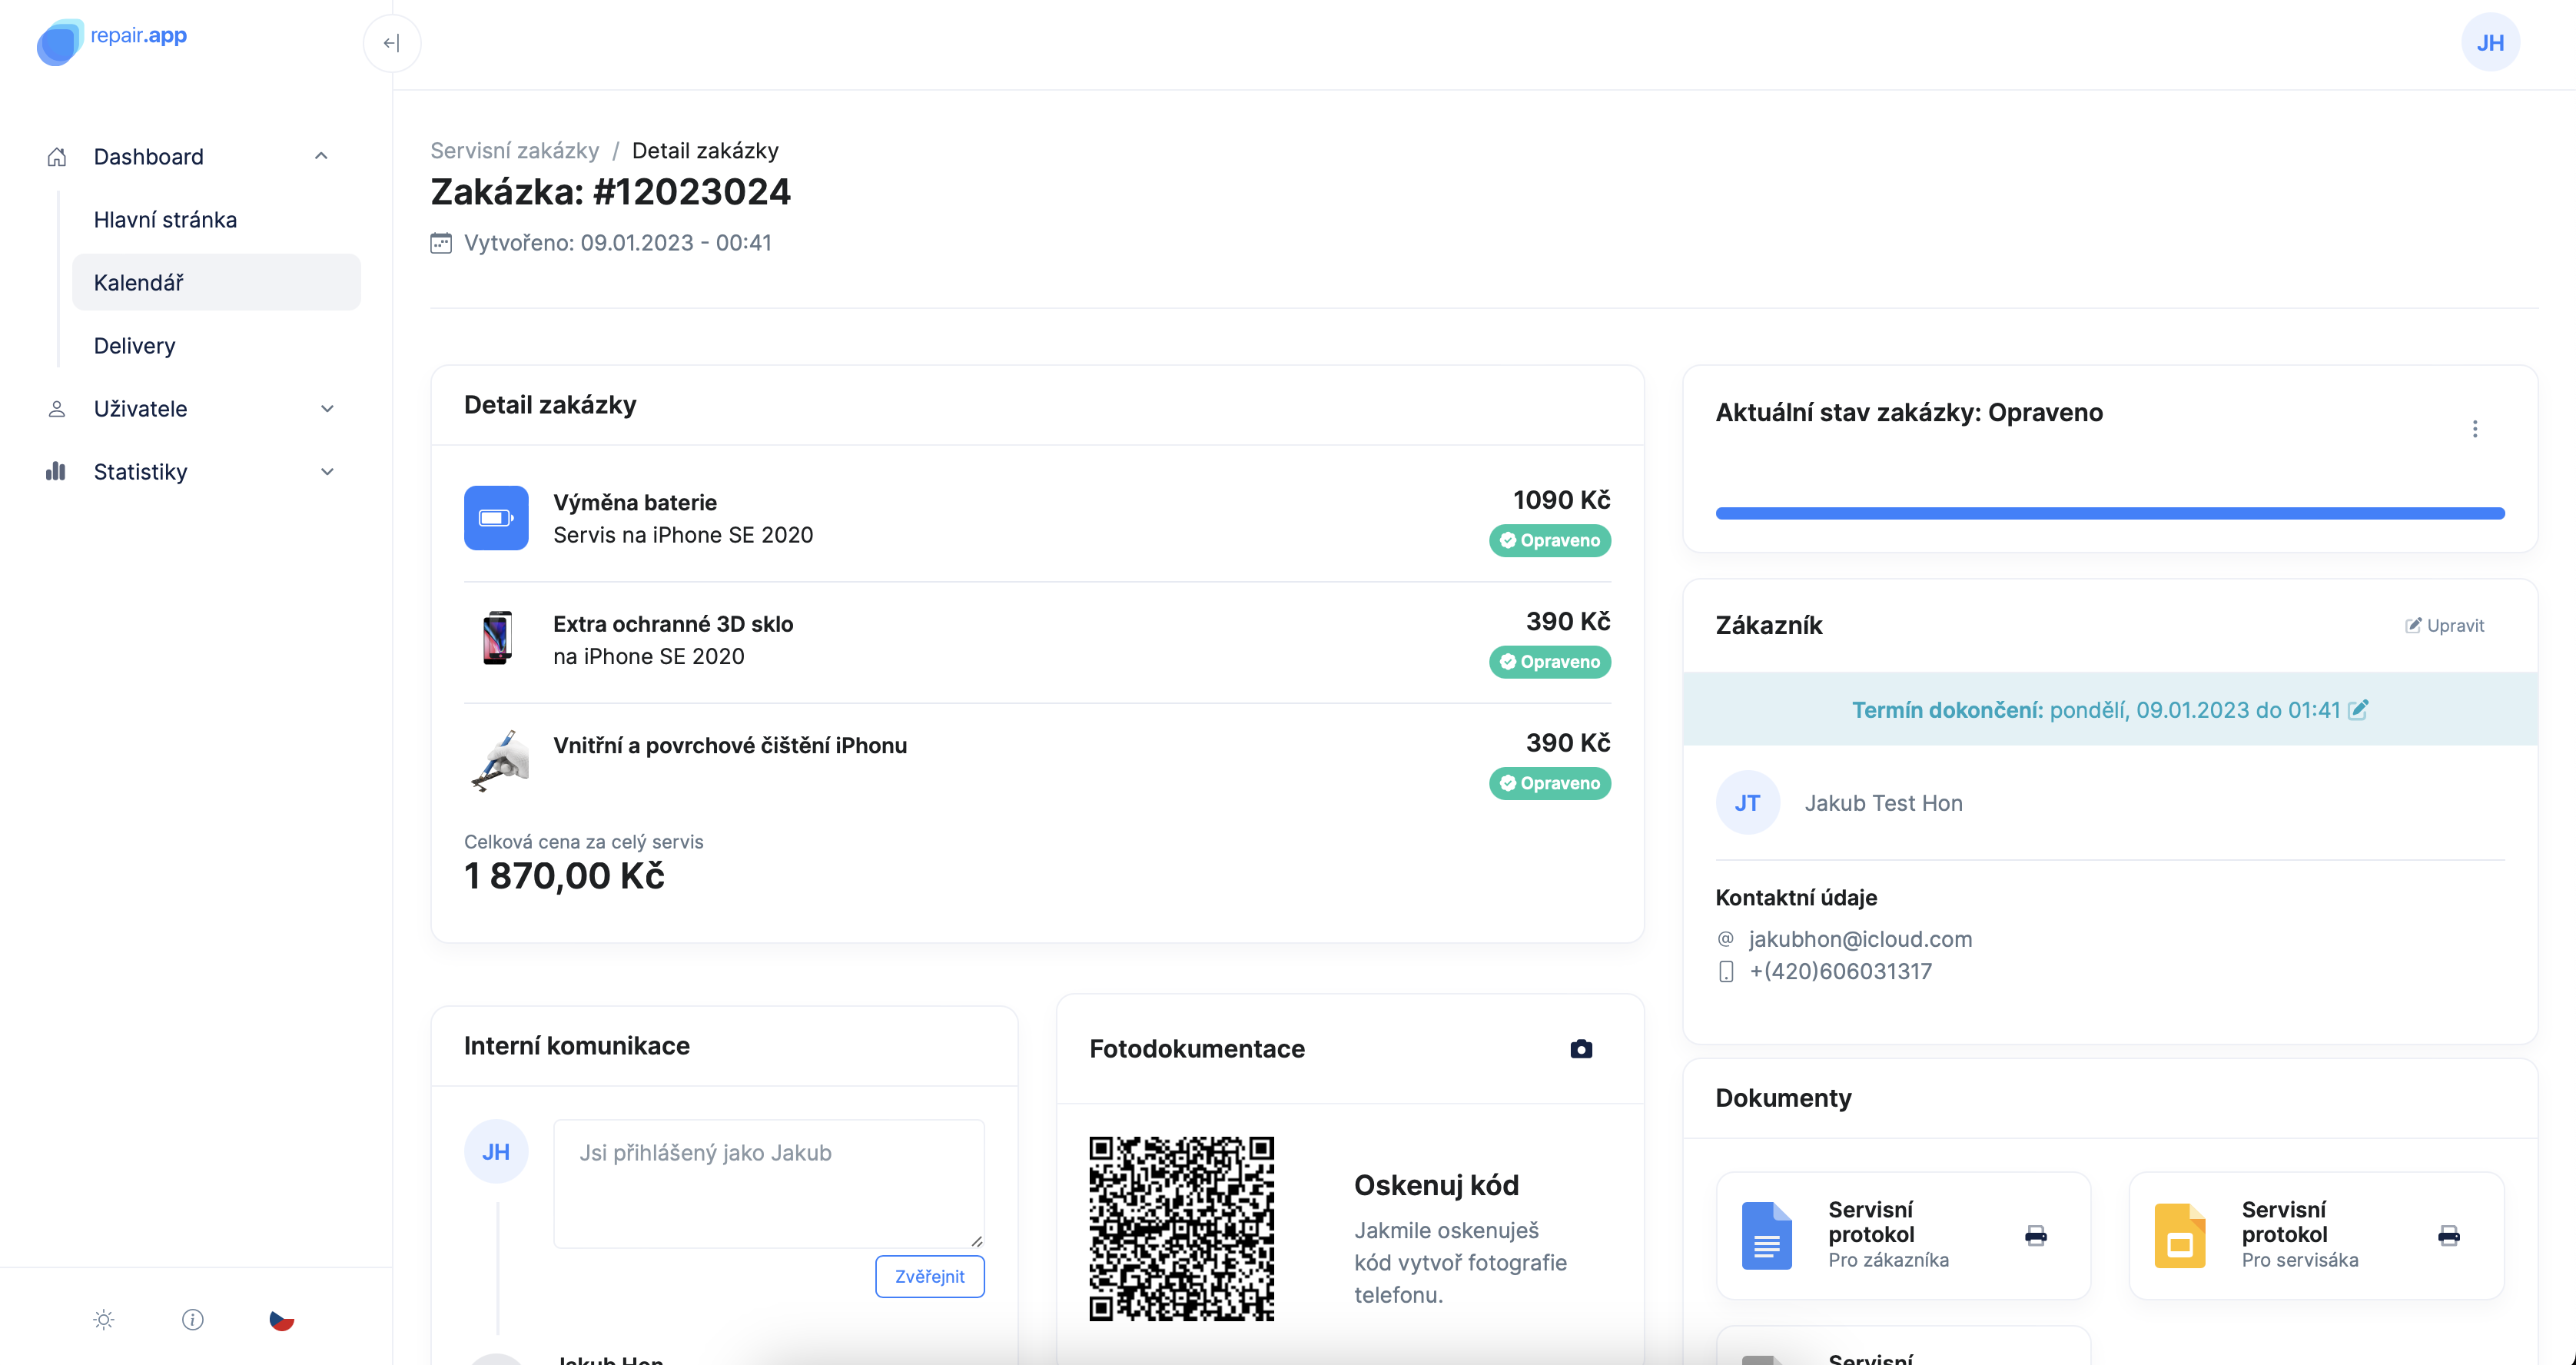Click the Opraveno badge for čištění iPhonu
2576x1365 pixels.
pyautogui.click(x=1549, y=783)
